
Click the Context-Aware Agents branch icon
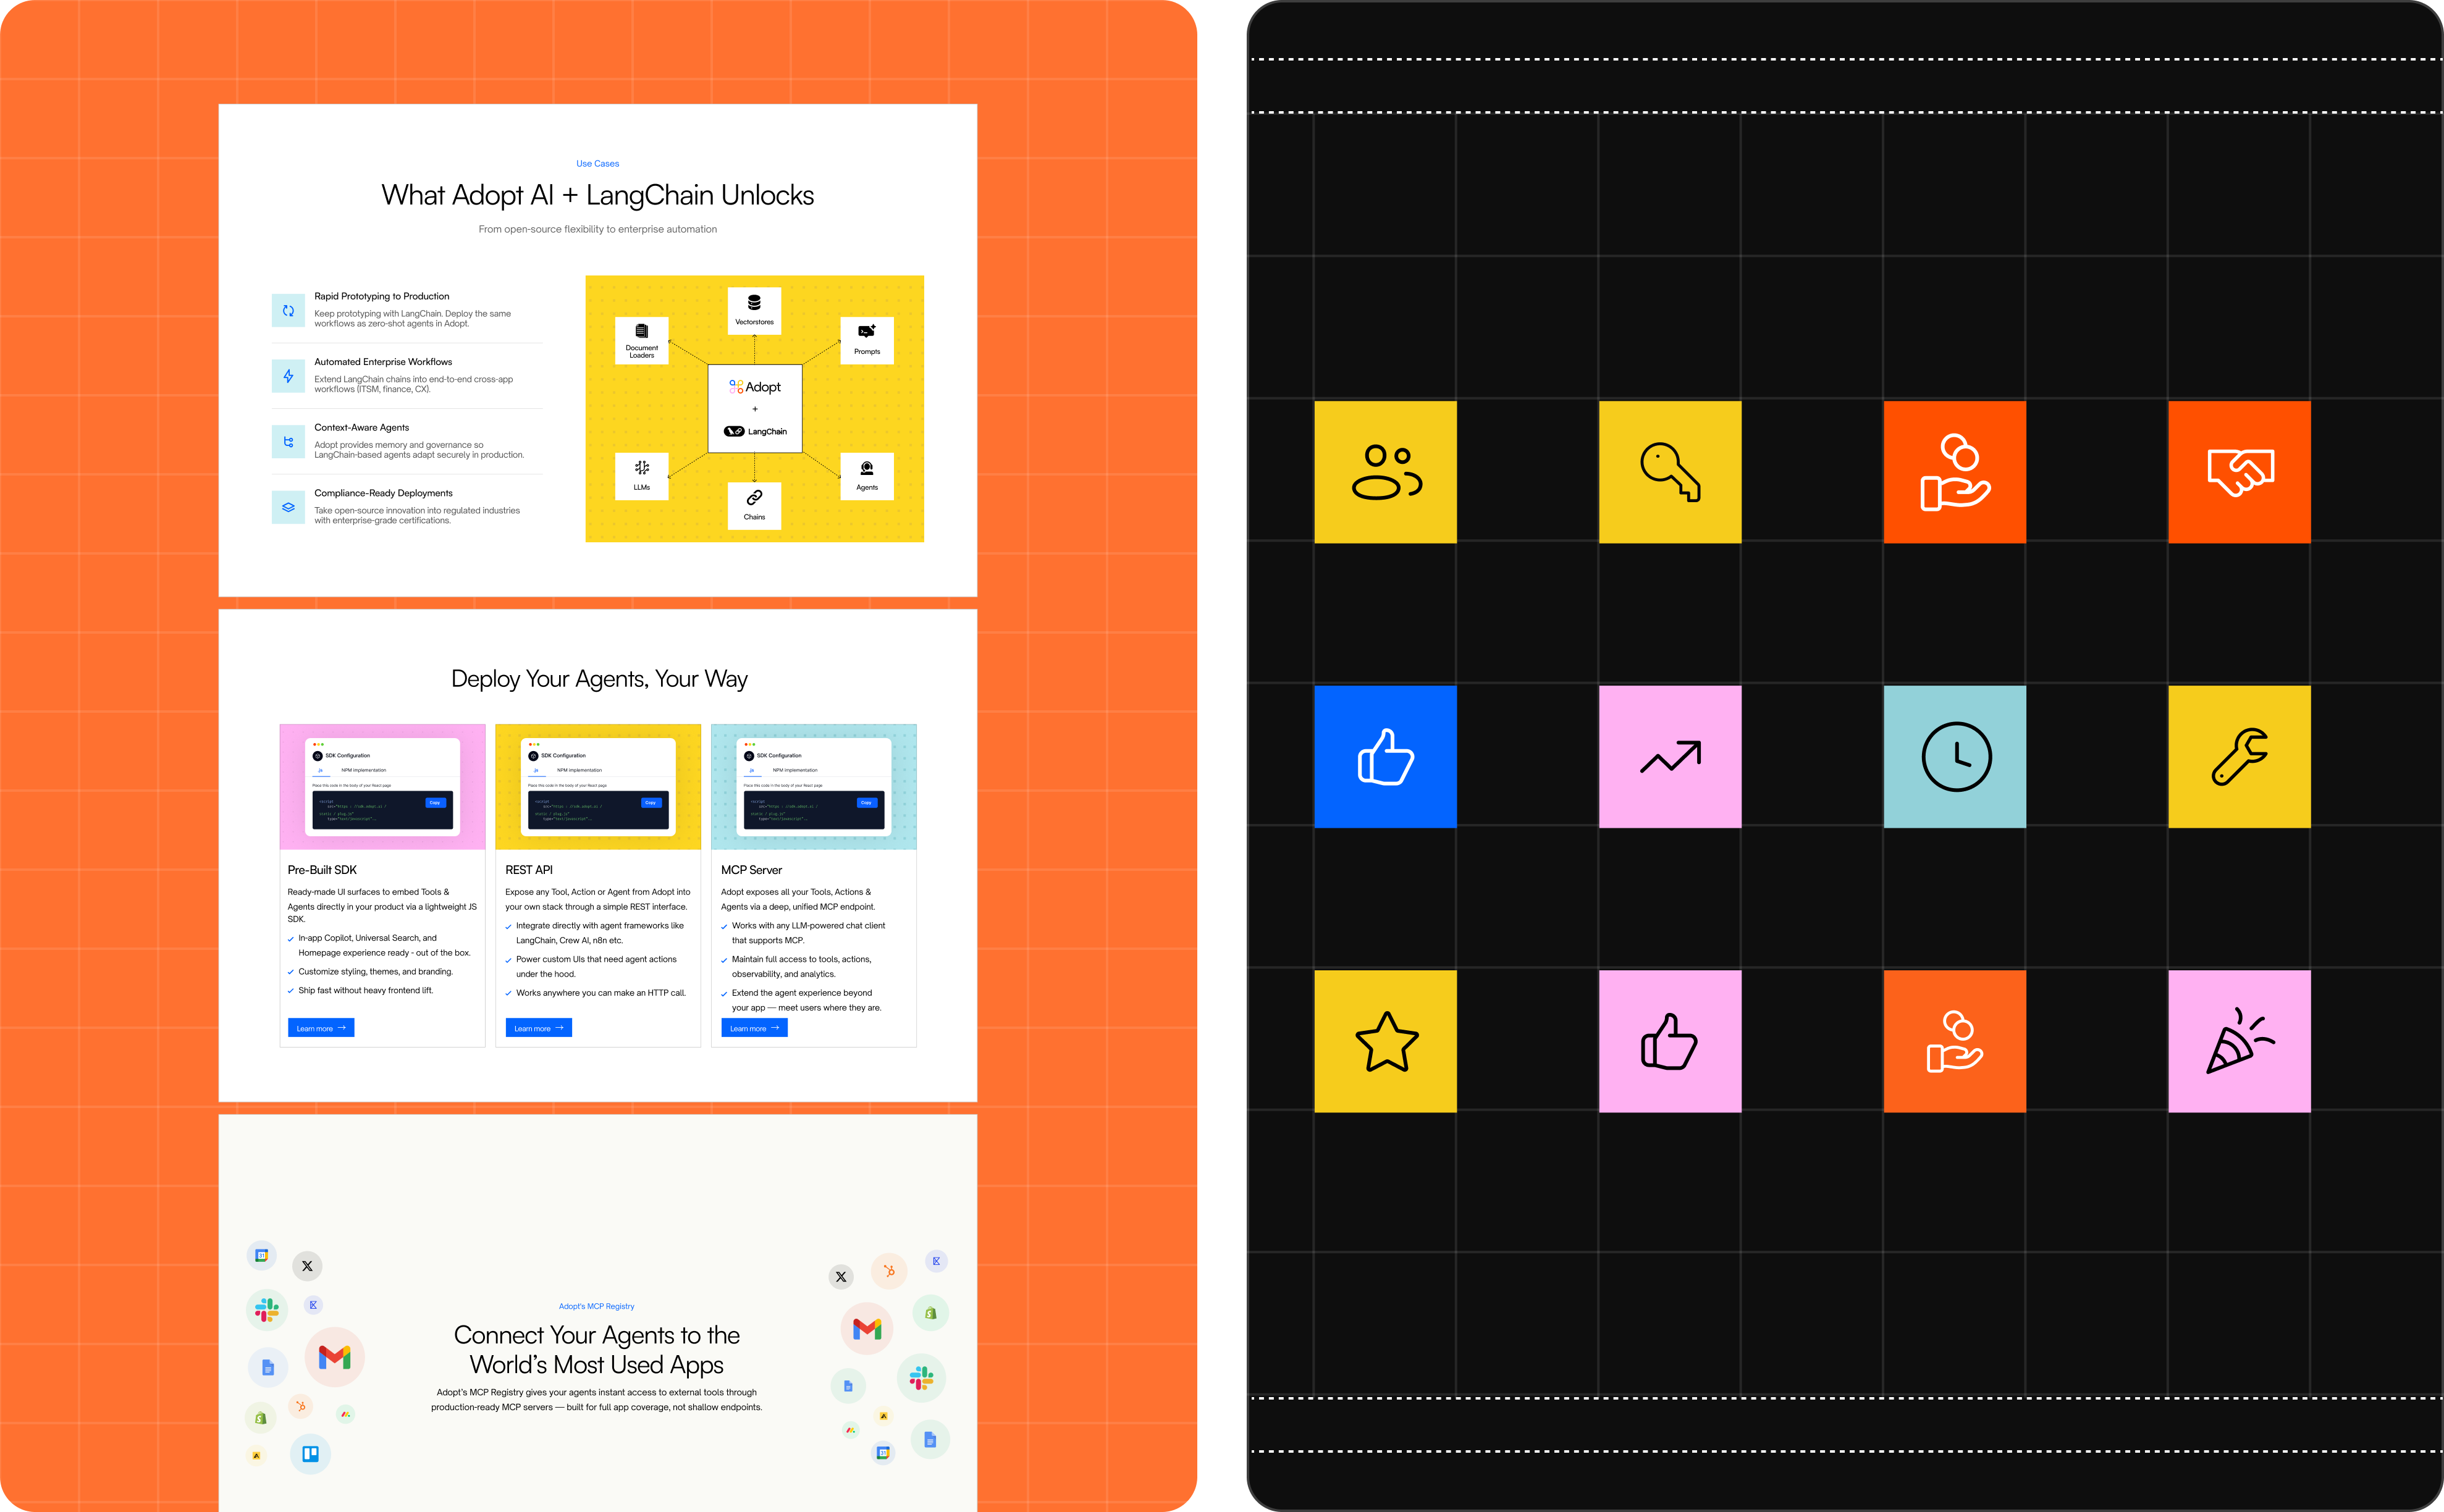288,441
